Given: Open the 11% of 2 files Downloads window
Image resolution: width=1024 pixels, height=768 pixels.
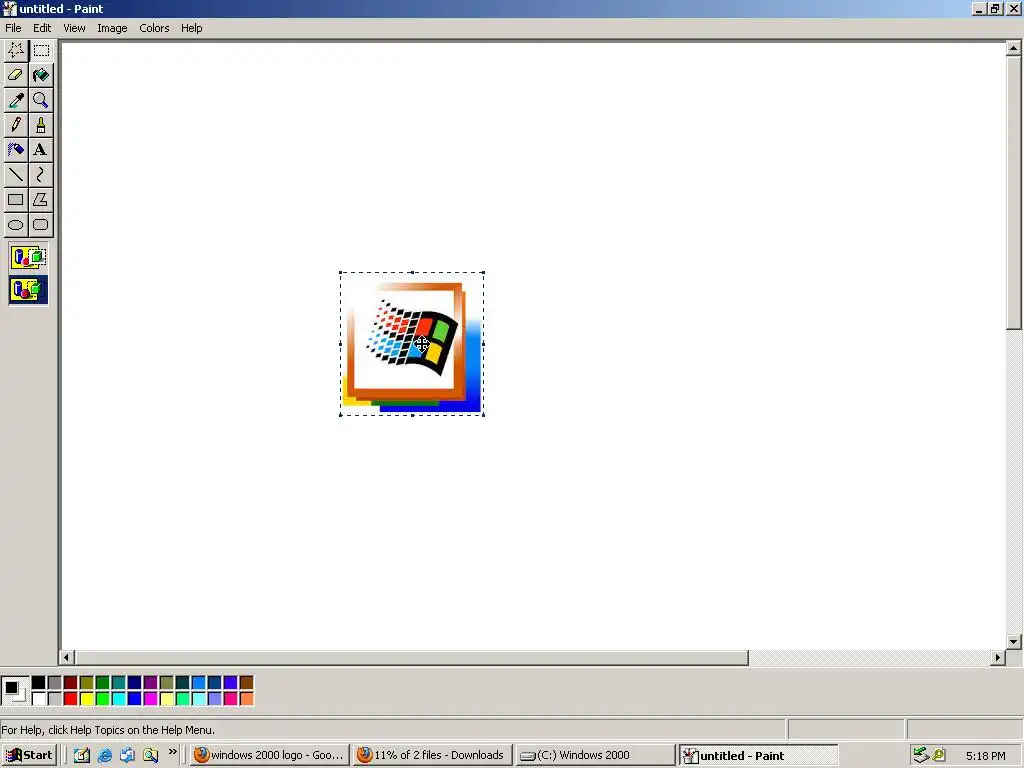Looking at the screenshot, I should 431,756.
